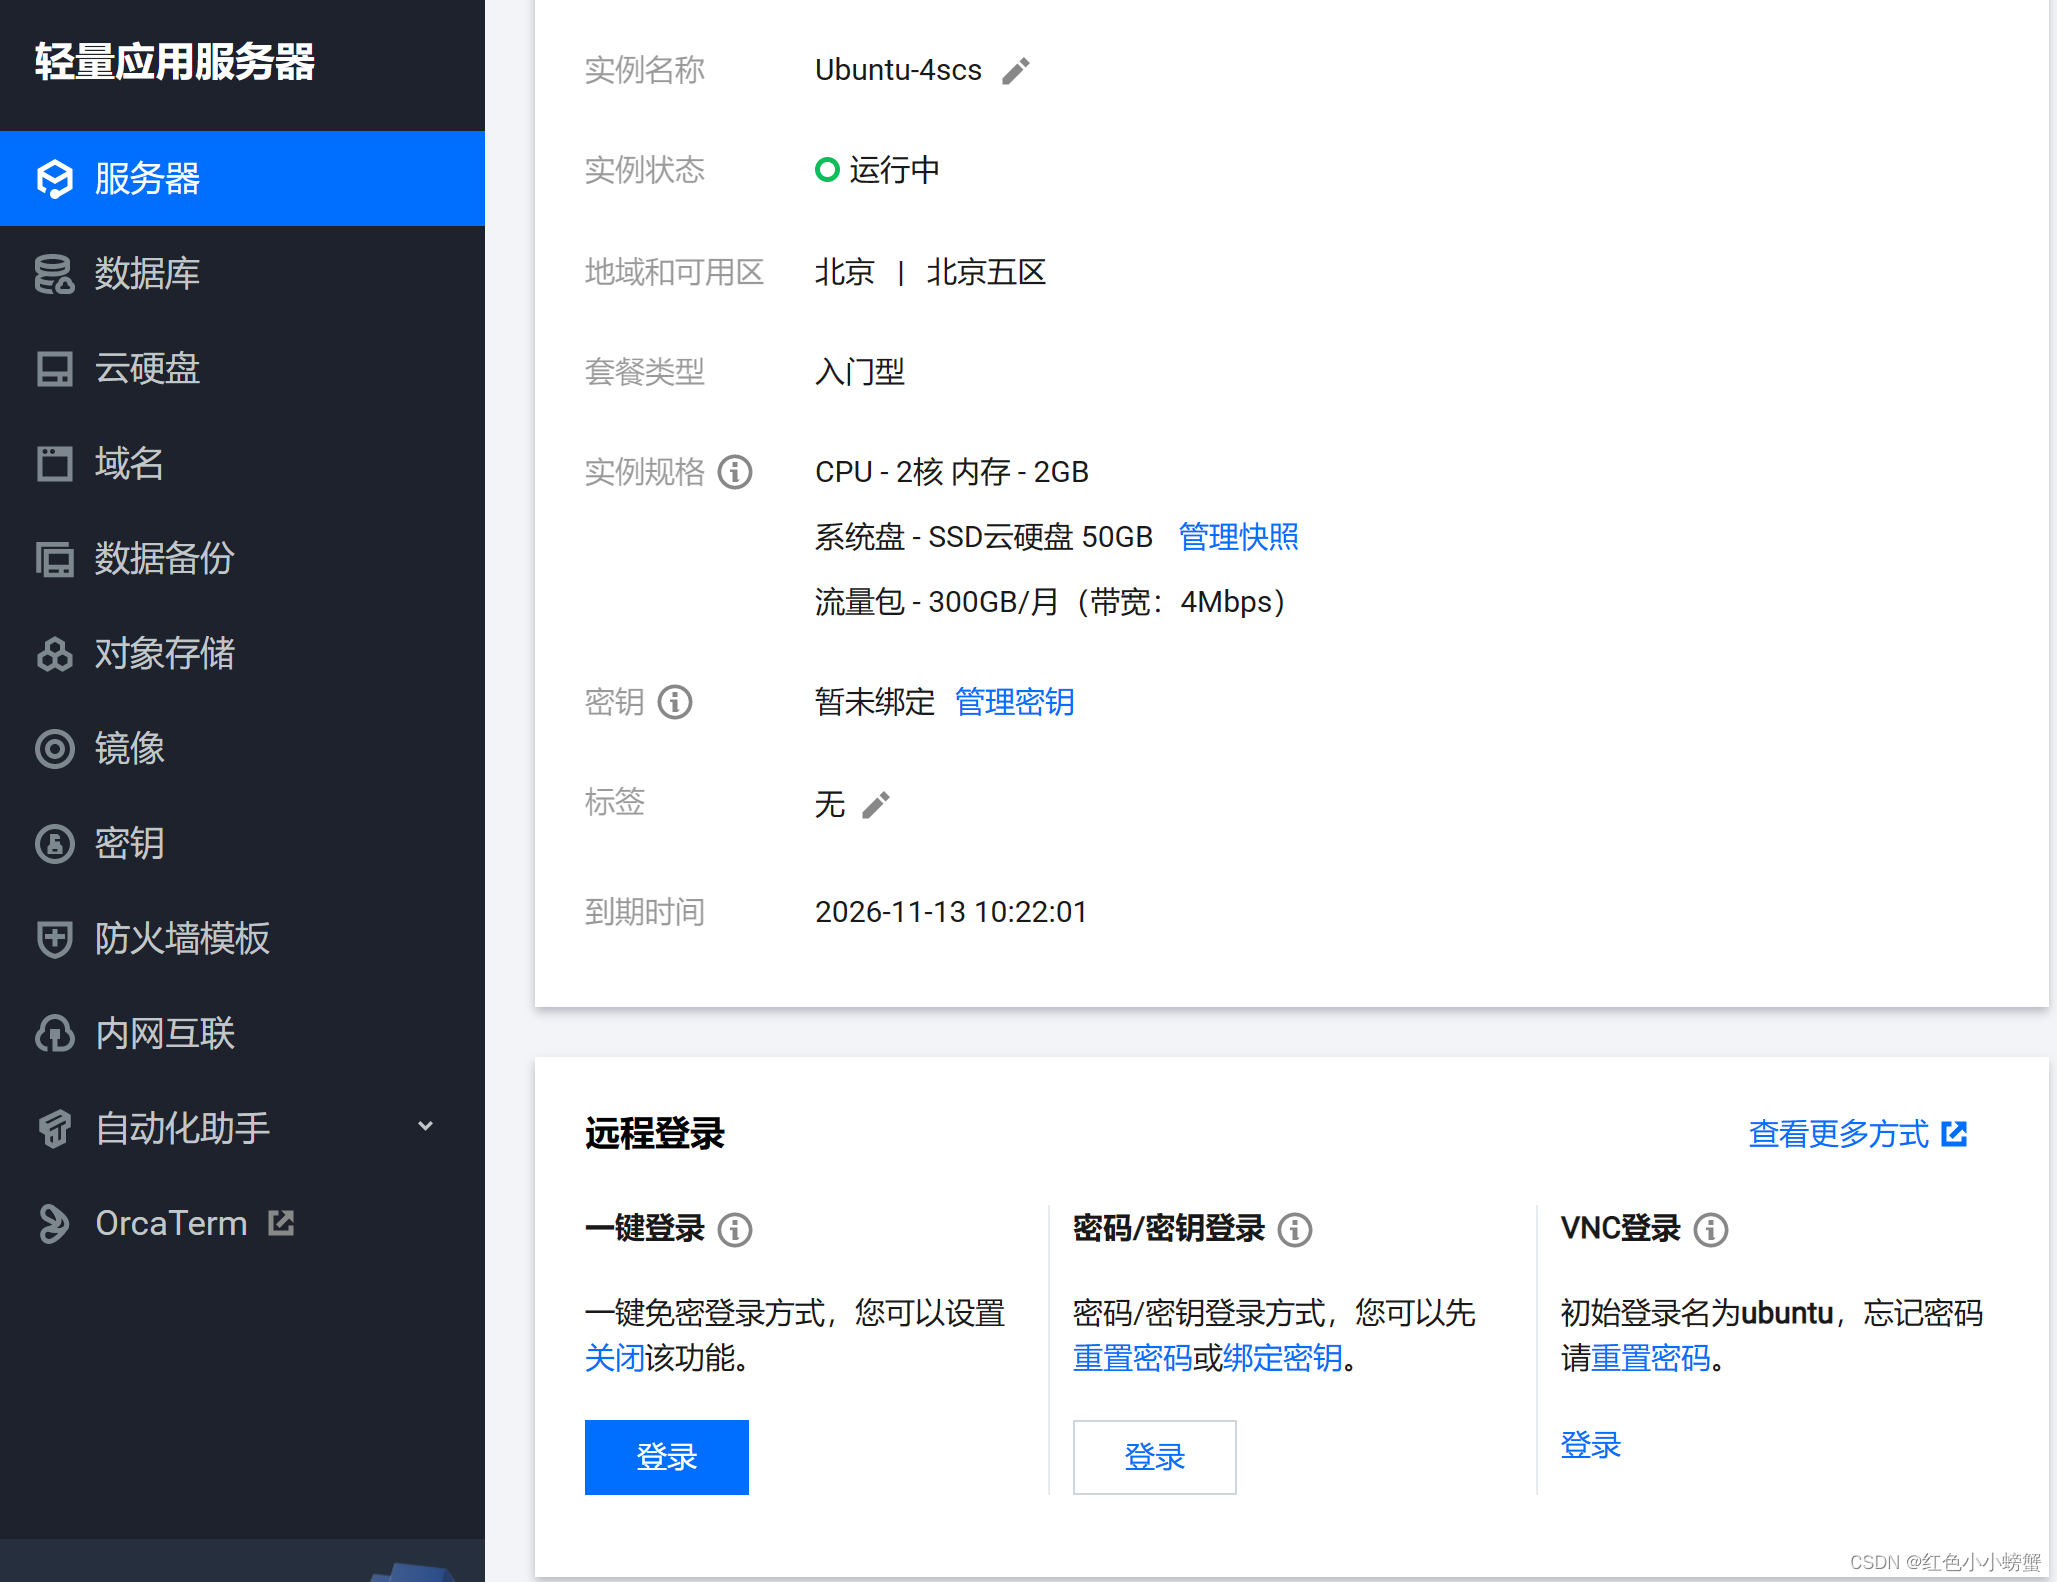
Task: Click the green 运行中 status circle
Action: click(x=827, y=170)
